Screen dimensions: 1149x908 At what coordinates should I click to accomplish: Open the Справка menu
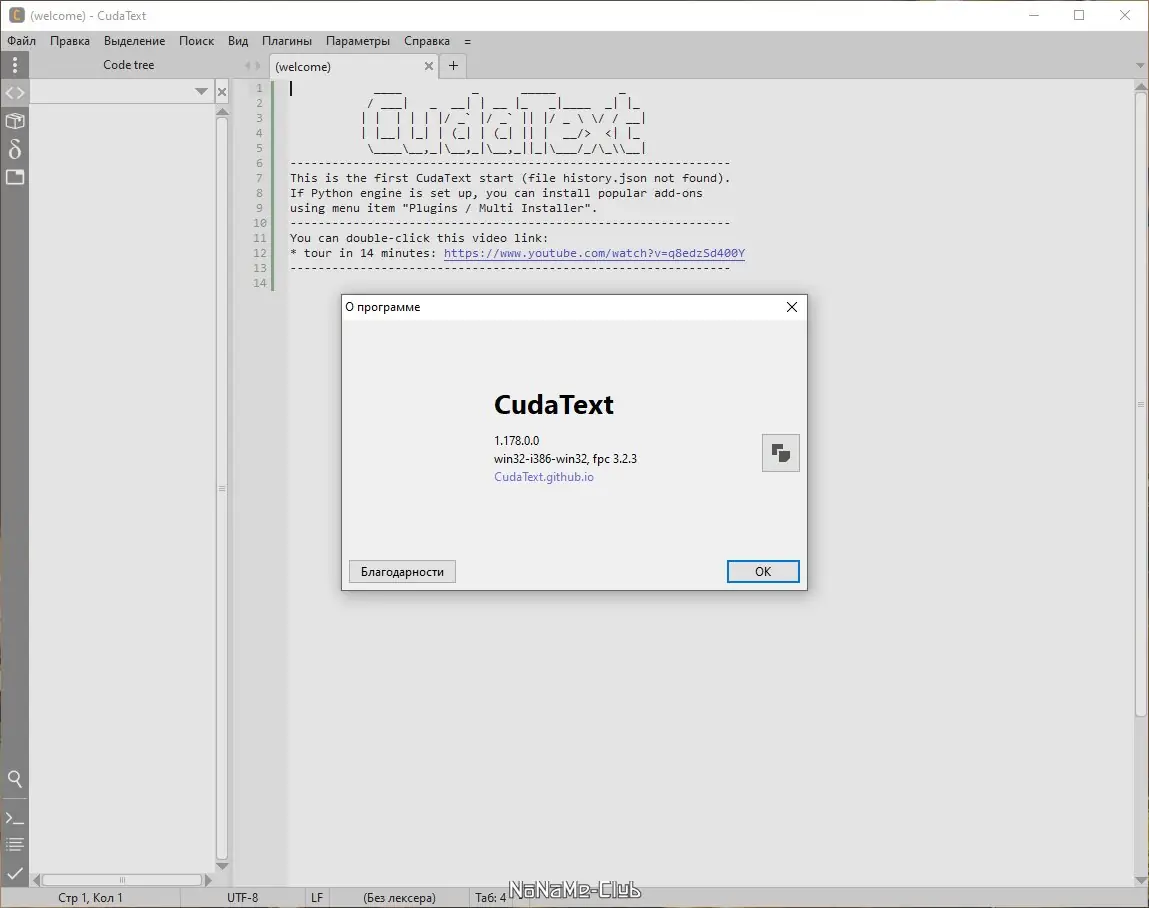coord(426,41)
